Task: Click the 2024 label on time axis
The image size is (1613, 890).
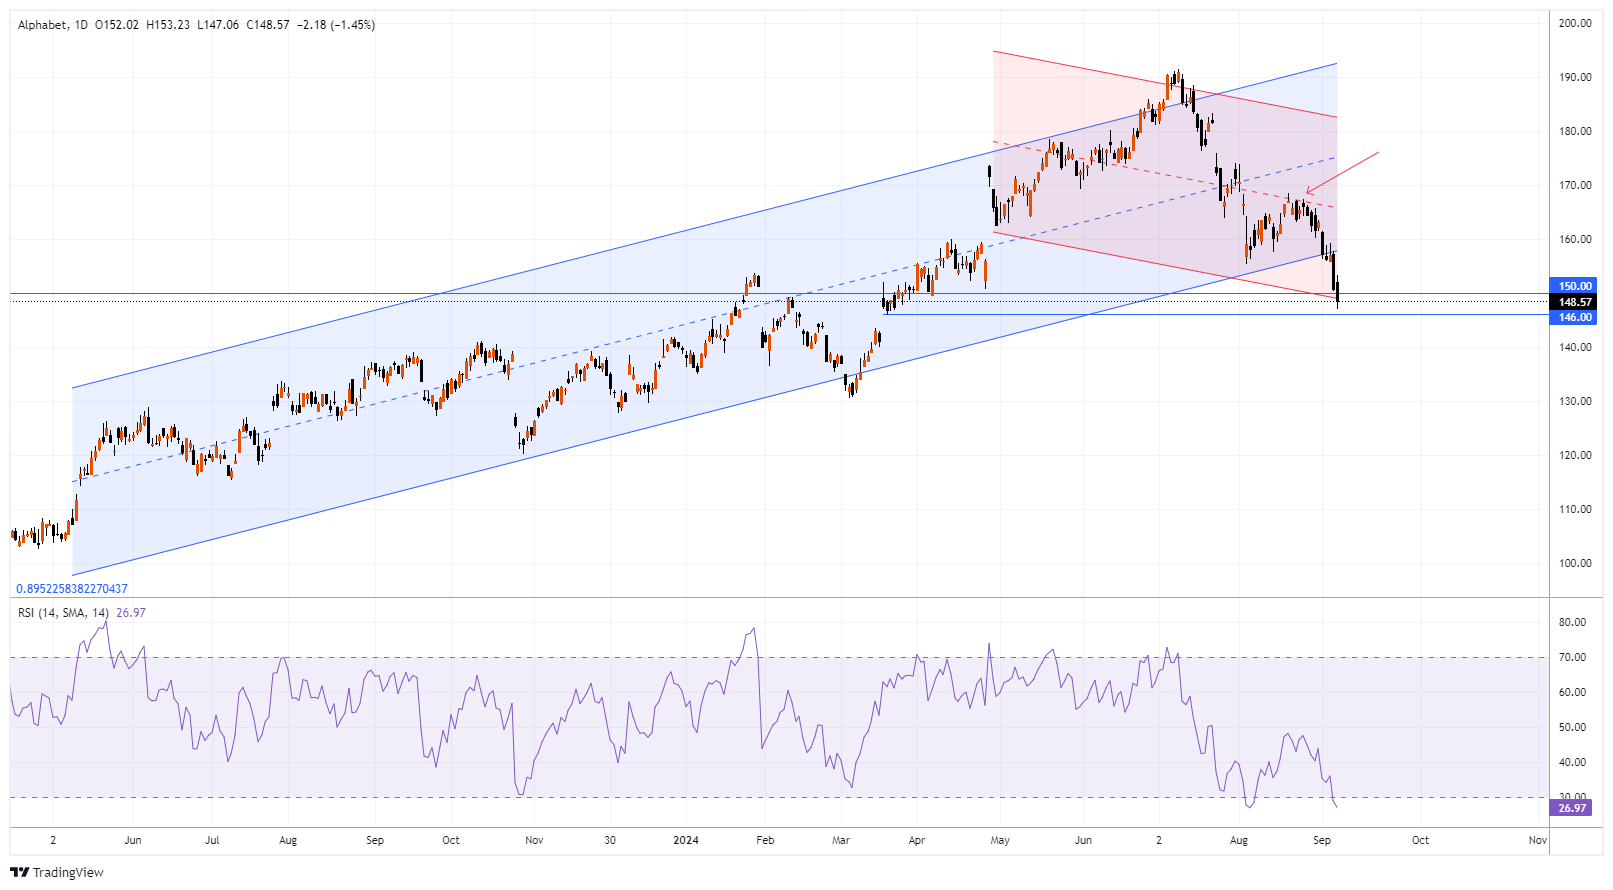Action: (686, 840)
